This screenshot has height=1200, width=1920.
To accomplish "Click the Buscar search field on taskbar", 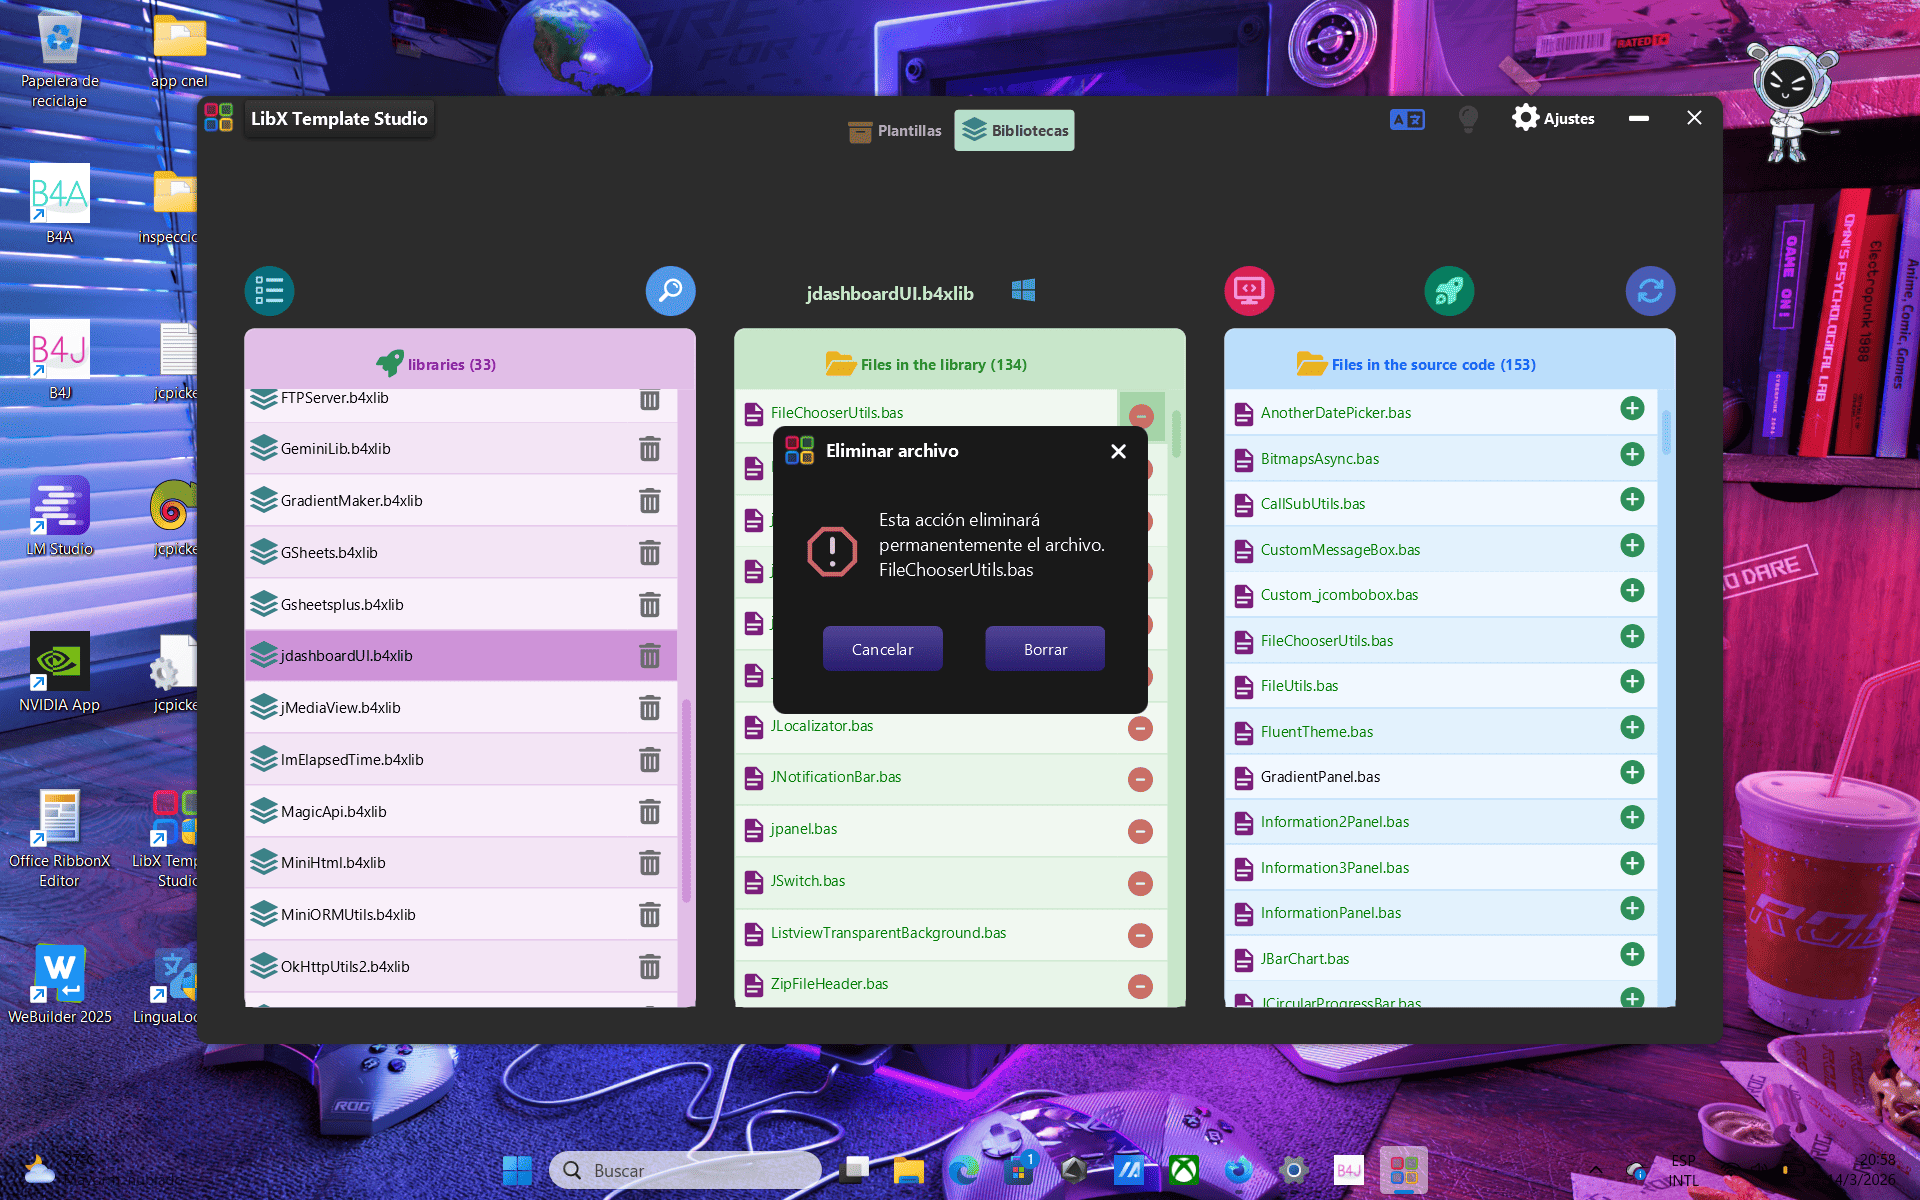I will pyautogui.click(x=685, y=1169).
